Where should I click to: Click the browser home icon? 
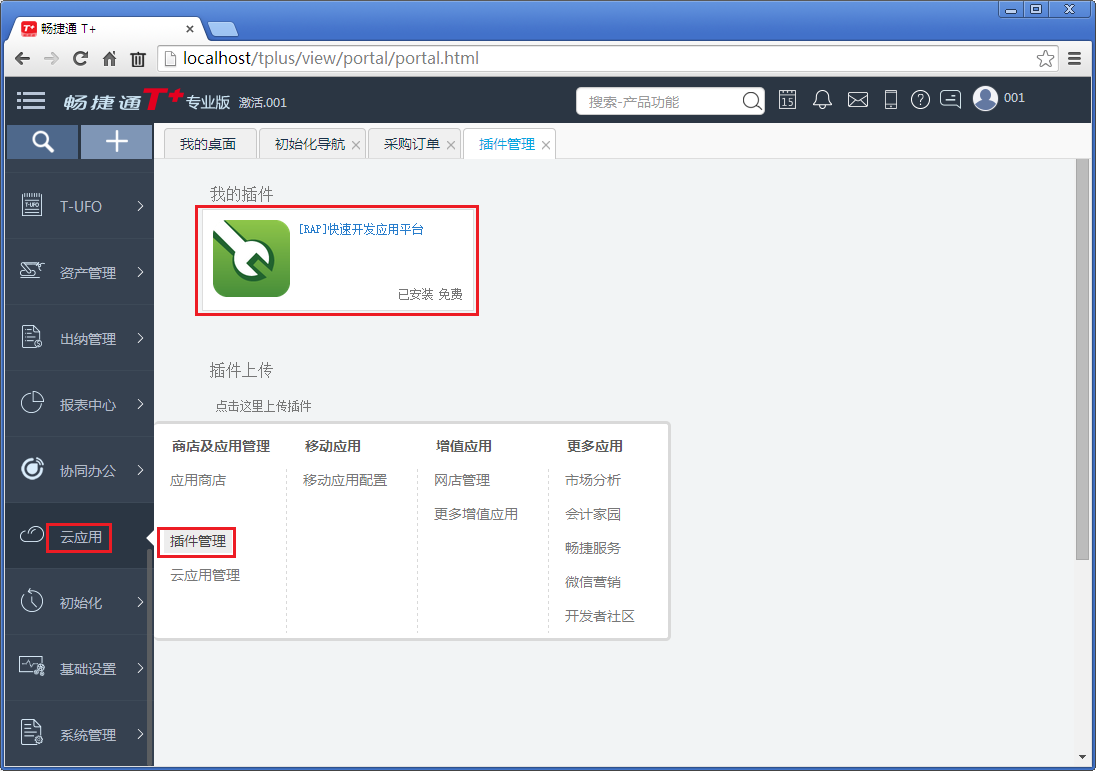point(110,59)
